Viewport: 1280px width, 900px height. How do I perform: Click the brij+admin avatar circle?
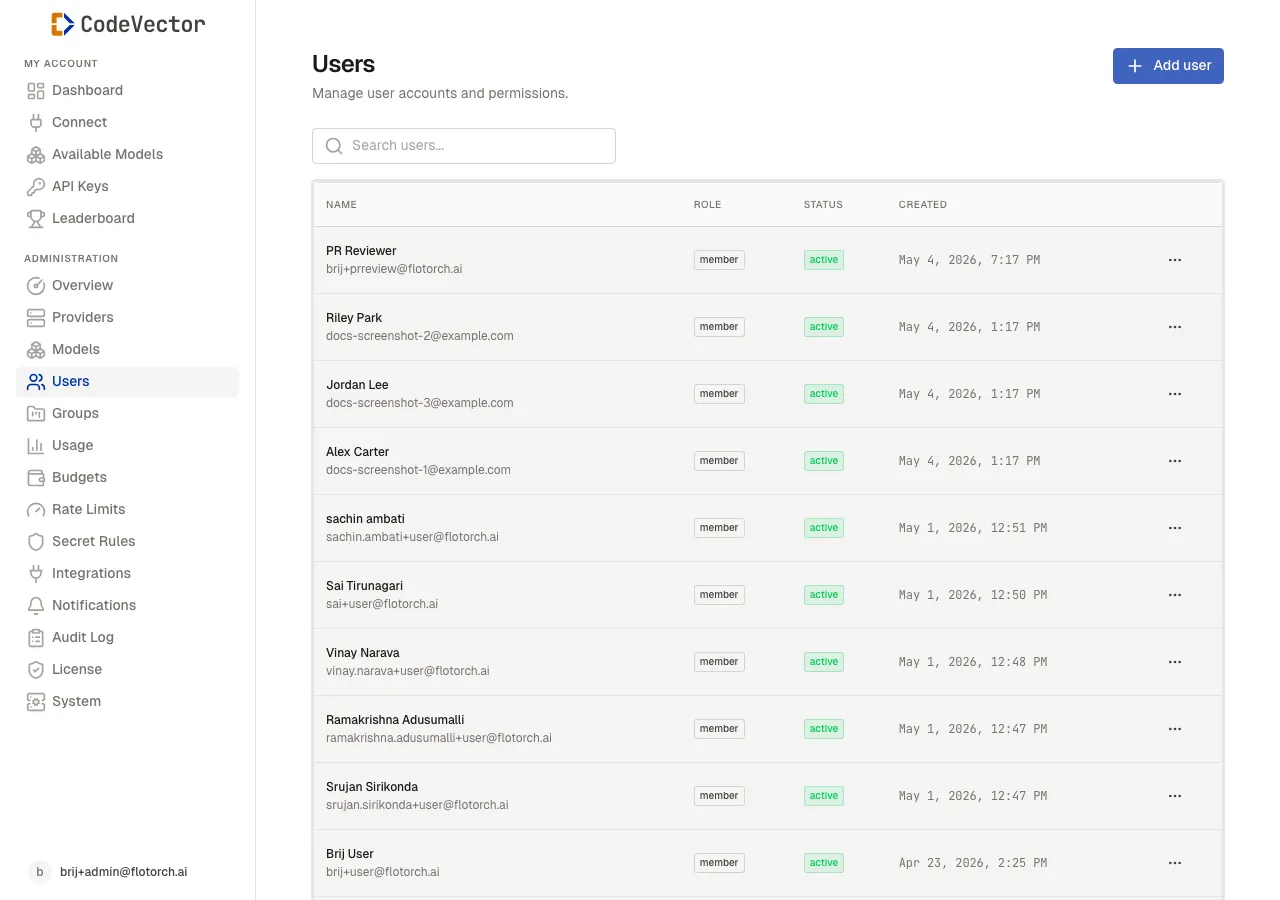(x=40, y=872)
